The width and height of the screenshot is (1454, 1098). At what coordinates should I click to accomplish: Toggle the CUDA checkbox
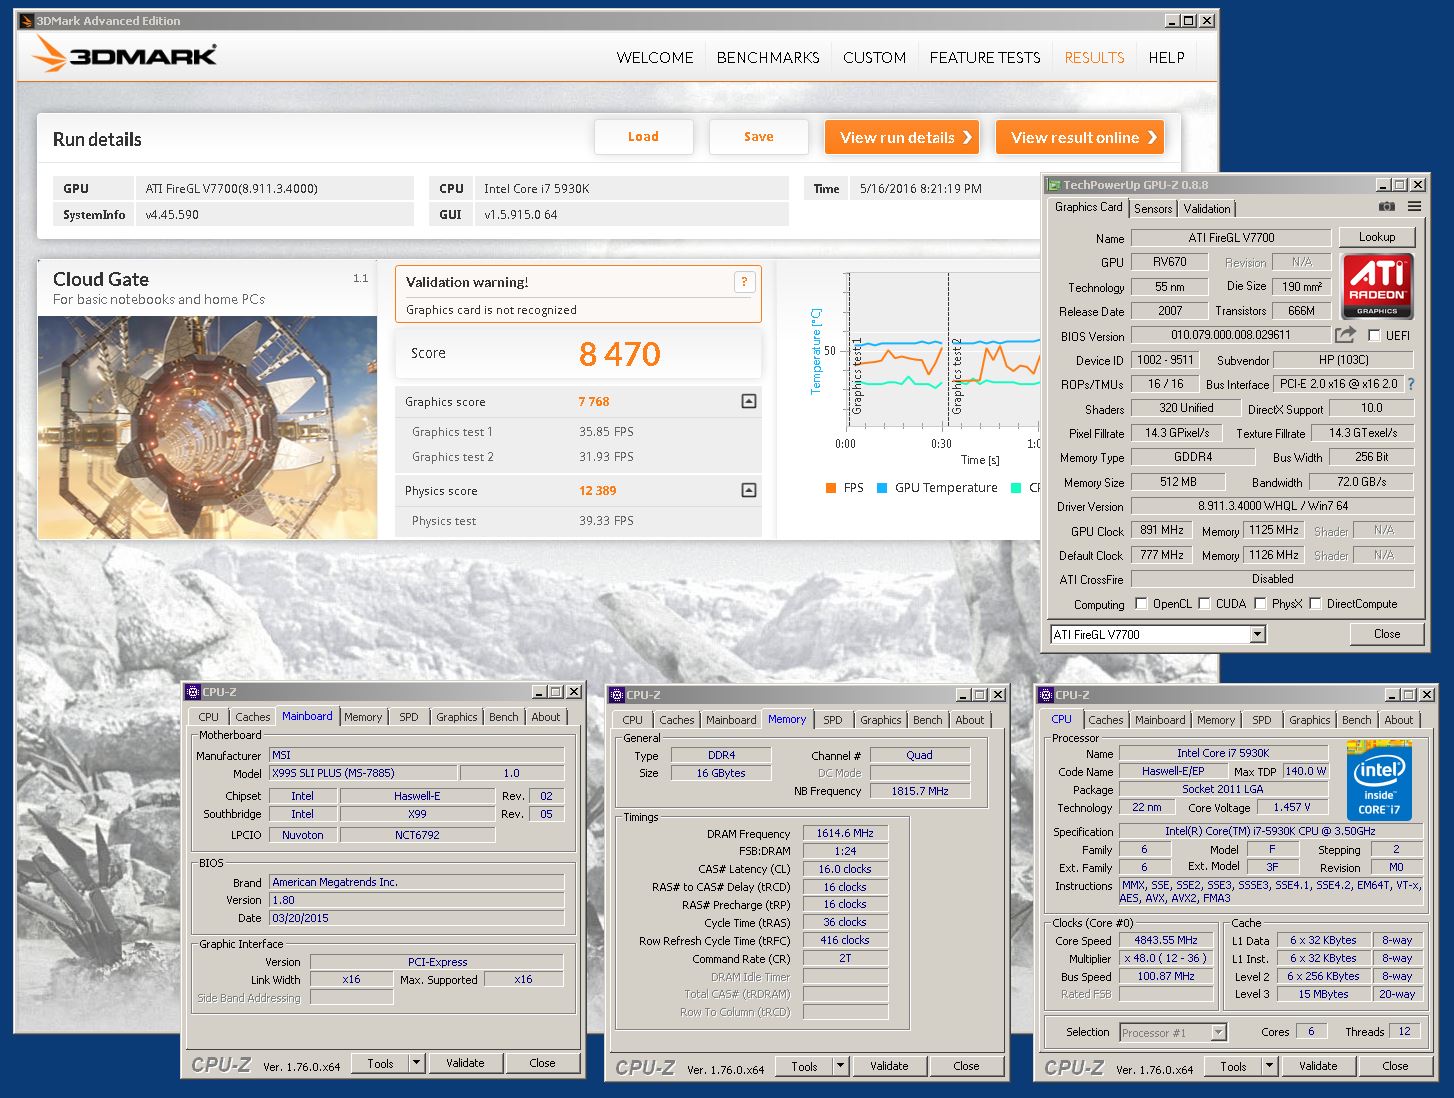click(1204, 604)
